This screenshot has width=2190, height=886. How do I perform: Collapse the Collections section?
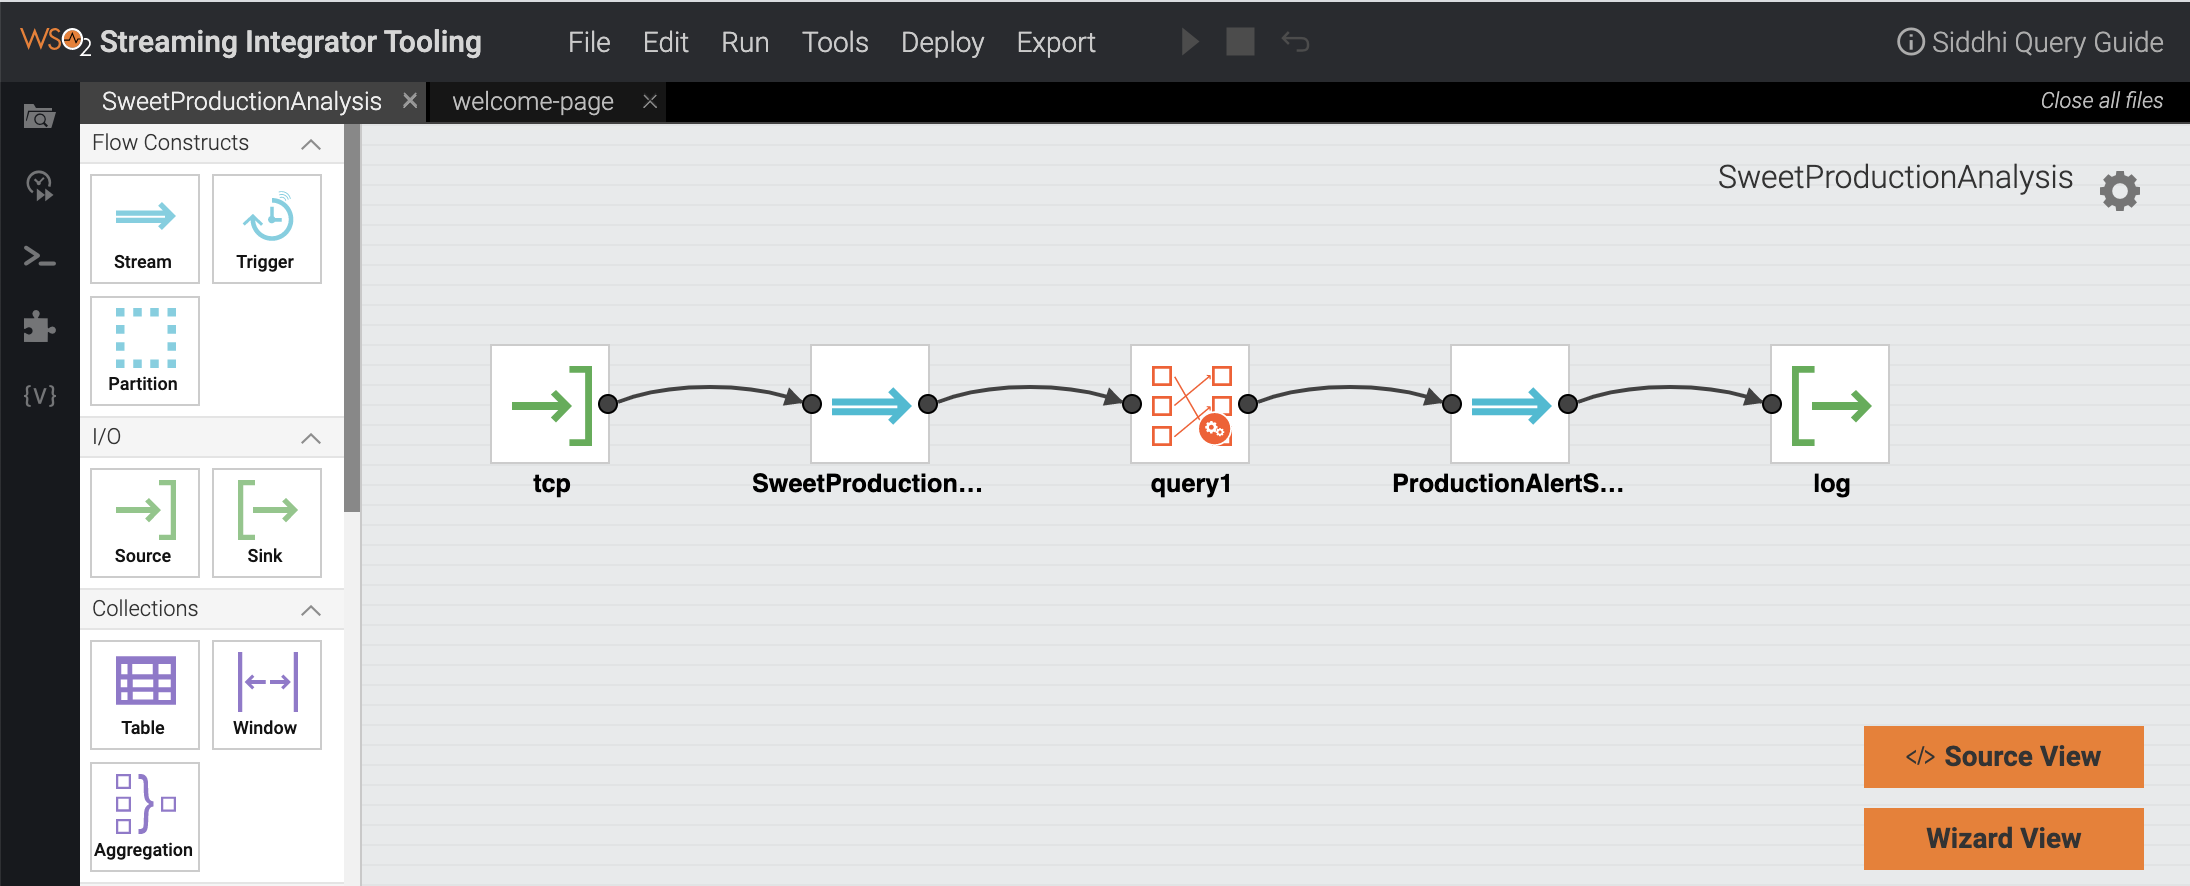(x=311, y=610)
